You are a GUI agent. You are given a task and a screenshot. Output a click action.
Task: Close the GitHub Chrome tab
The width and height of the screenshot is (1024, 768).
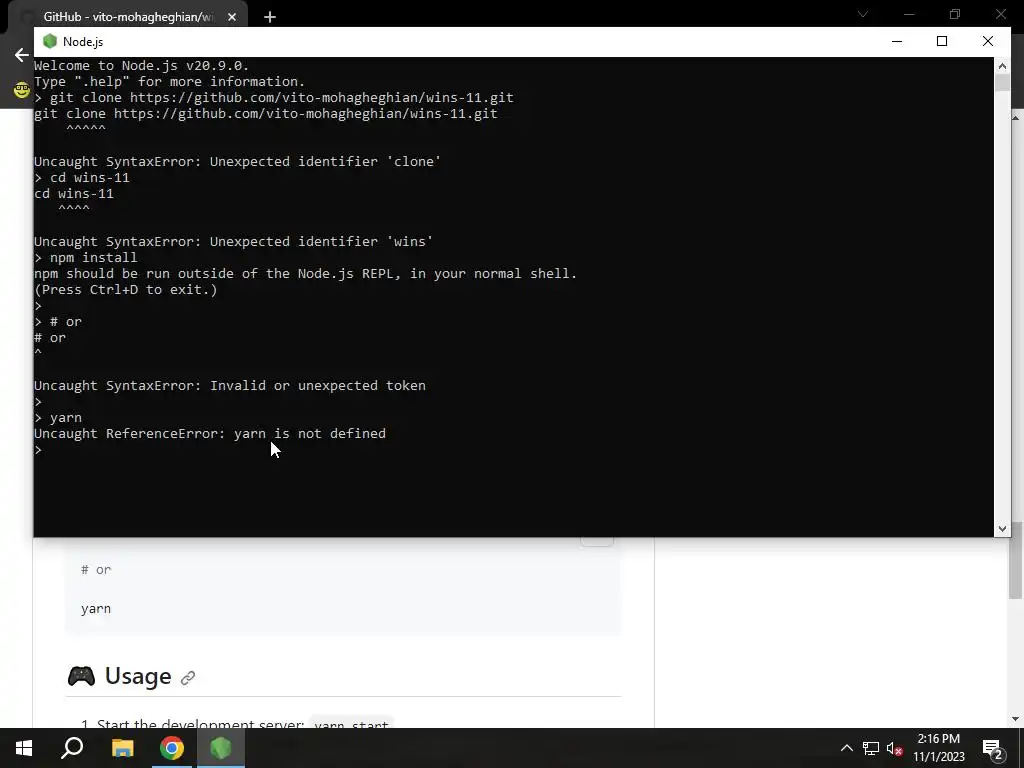(x=232, y=17)
